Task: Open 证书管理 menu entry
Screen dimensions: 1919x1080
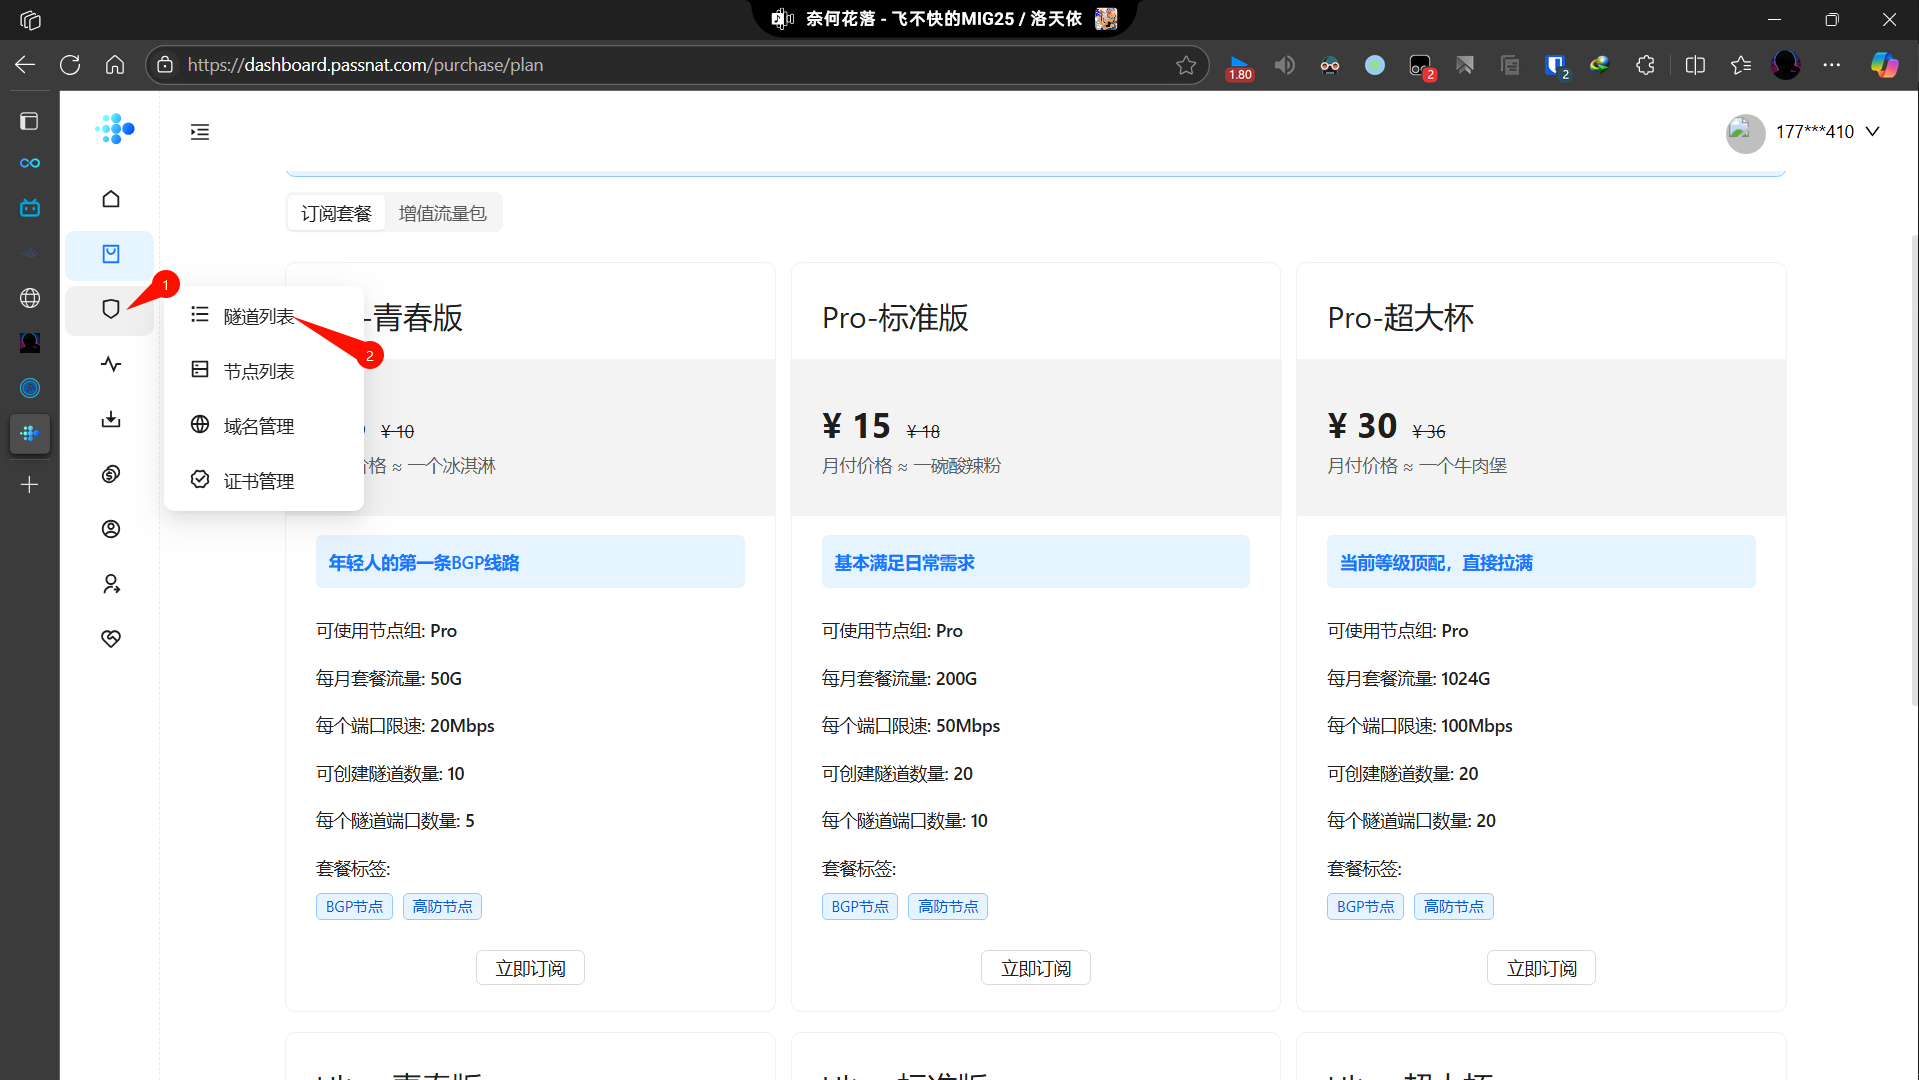Action: (x=258, y=481)
